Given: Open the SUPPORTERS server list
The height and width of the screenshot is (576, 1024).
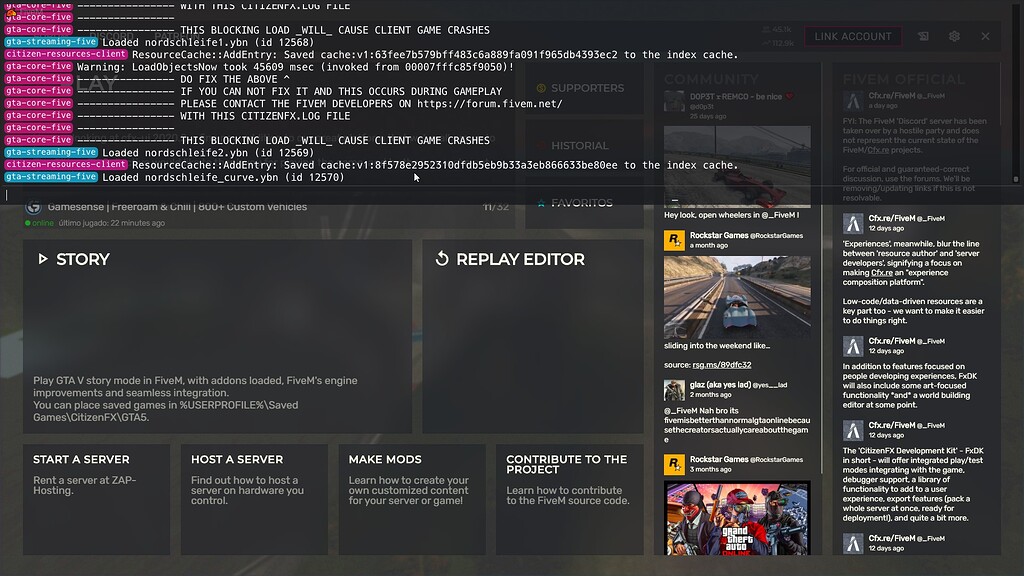Looking at the screenshot, I should pos(584,88).
